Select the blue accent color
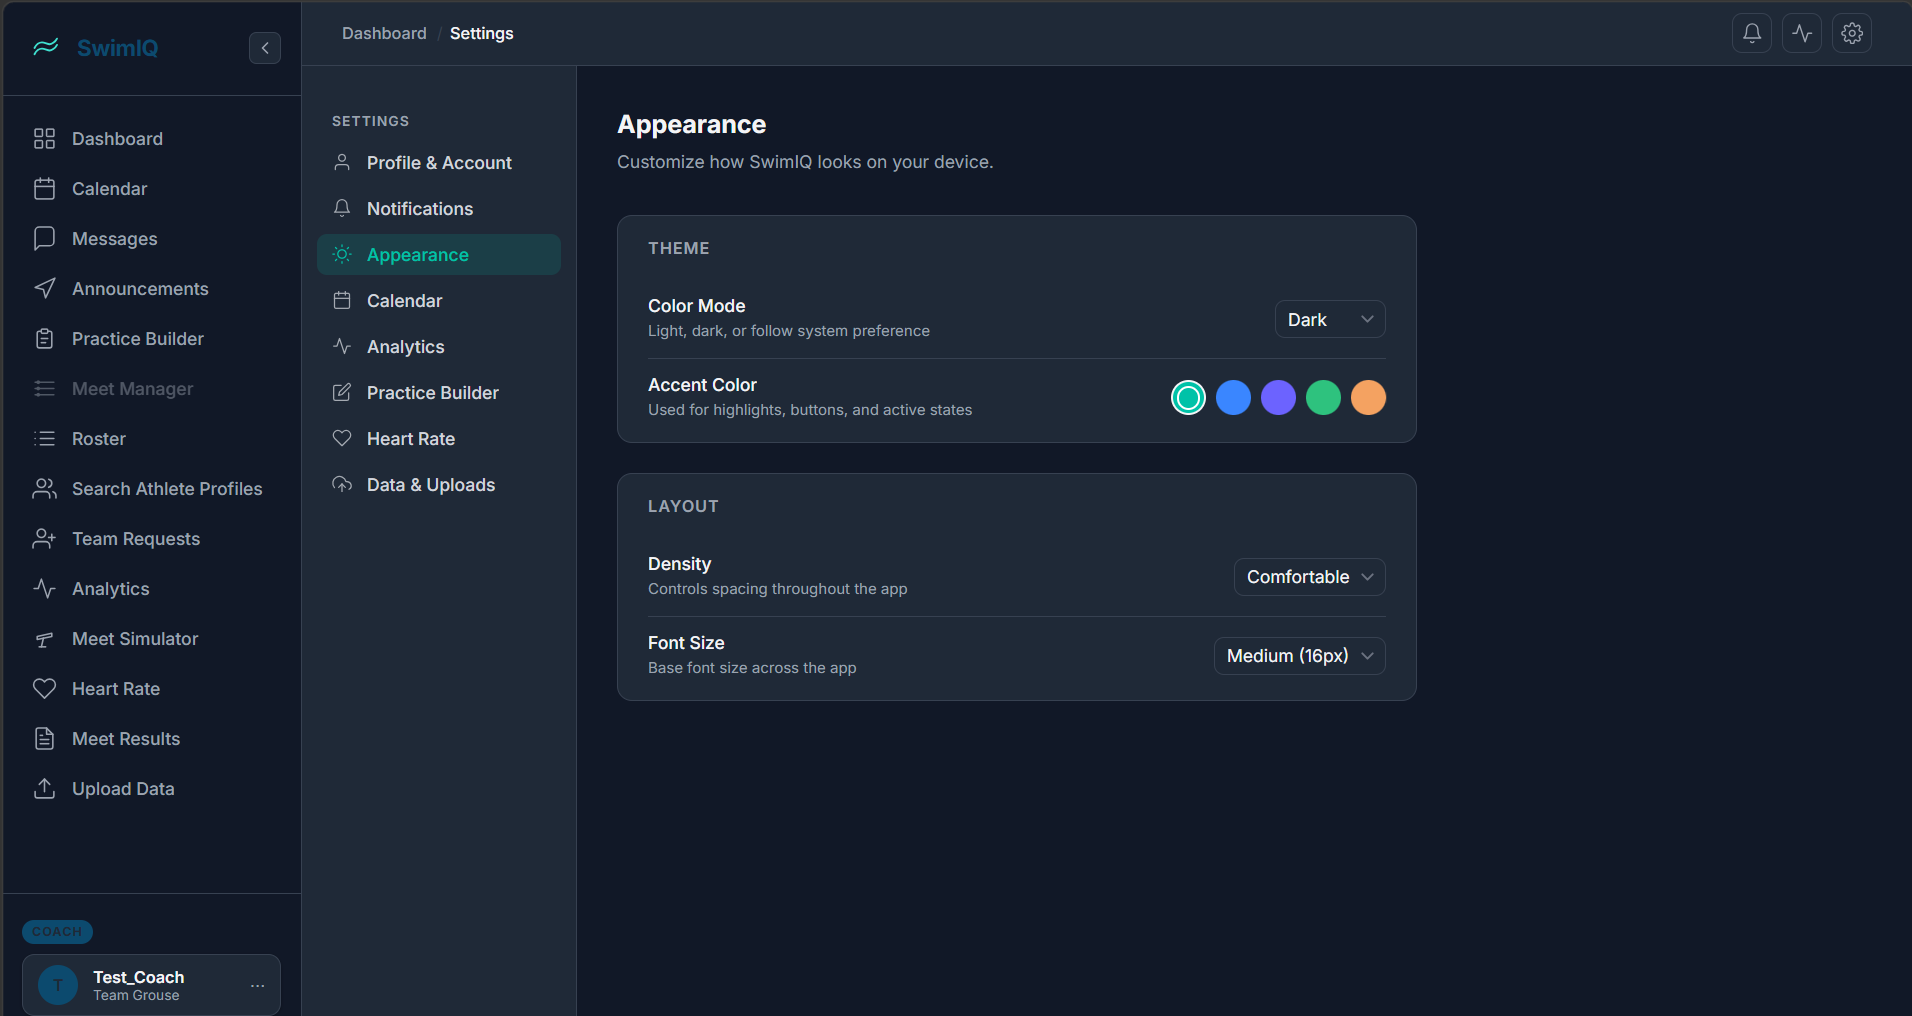This screenshot has height=1016, width=1912. pos(1233,397)
